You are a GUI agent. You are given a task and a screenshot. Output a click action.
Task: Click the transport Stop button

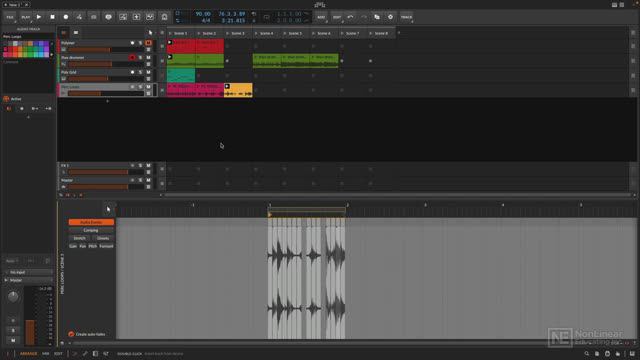click(x=52, y=17)
